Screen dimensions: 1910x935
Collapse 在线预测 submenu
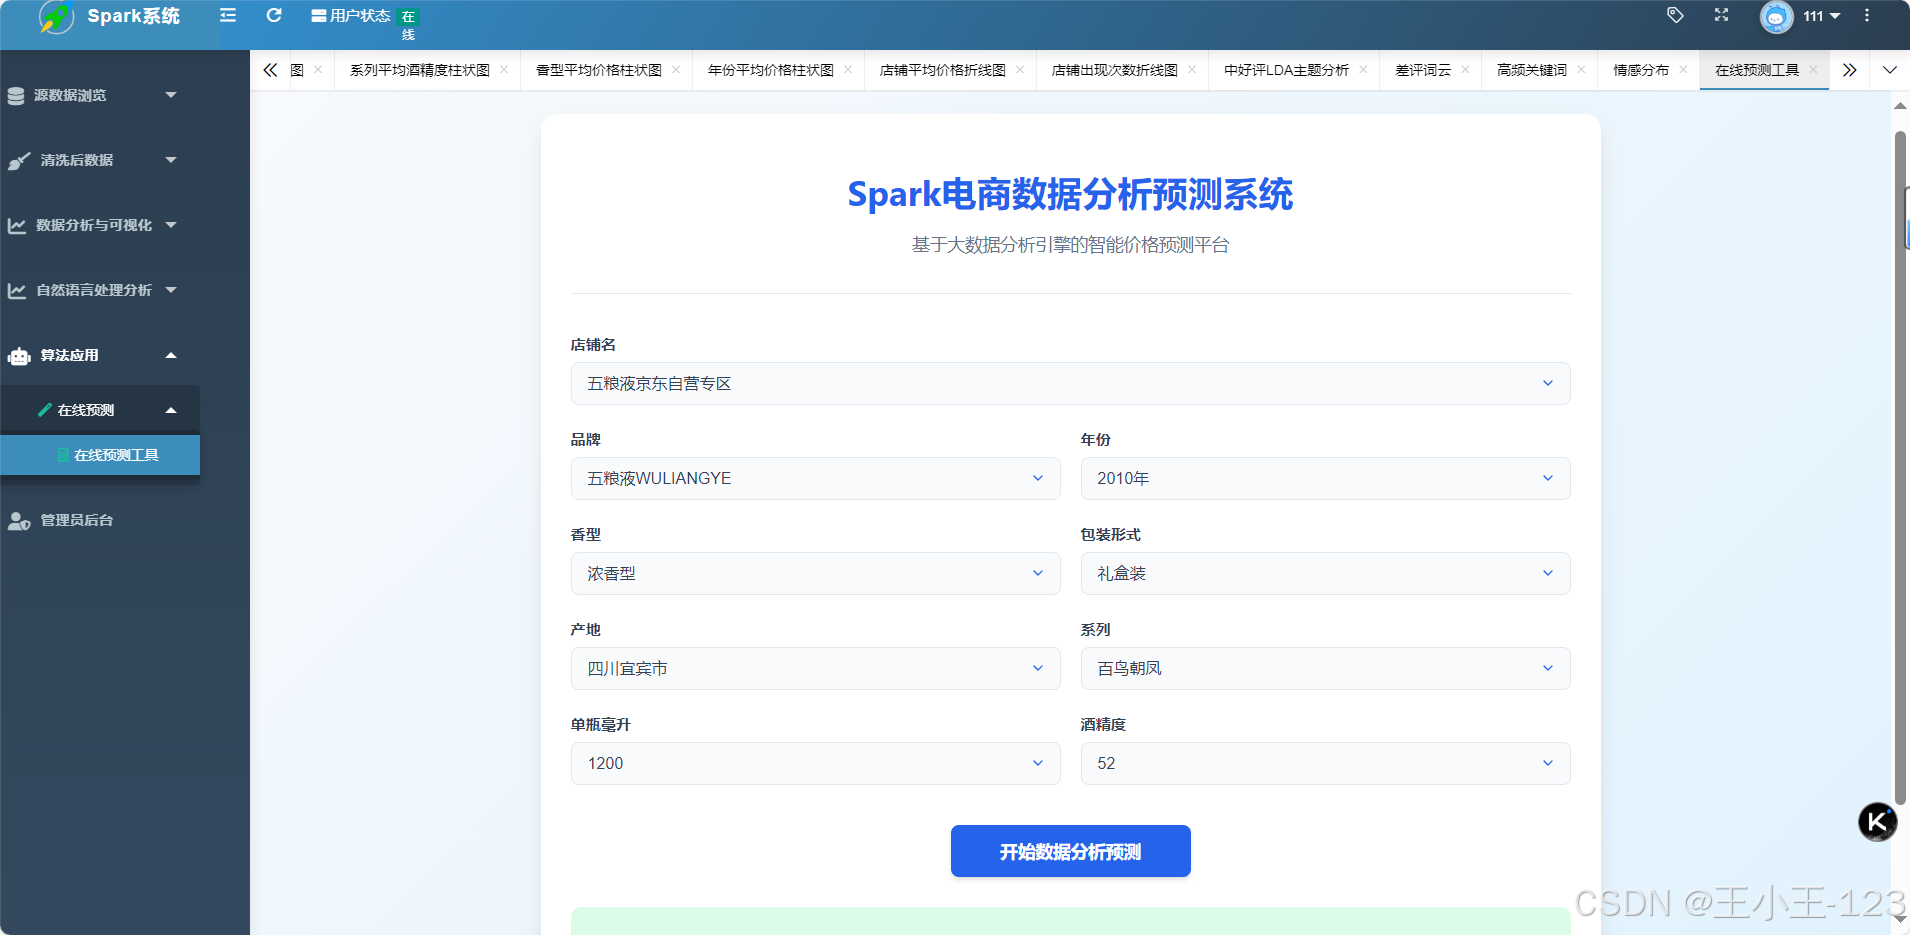pyautogui.click(x=100, y=410)
